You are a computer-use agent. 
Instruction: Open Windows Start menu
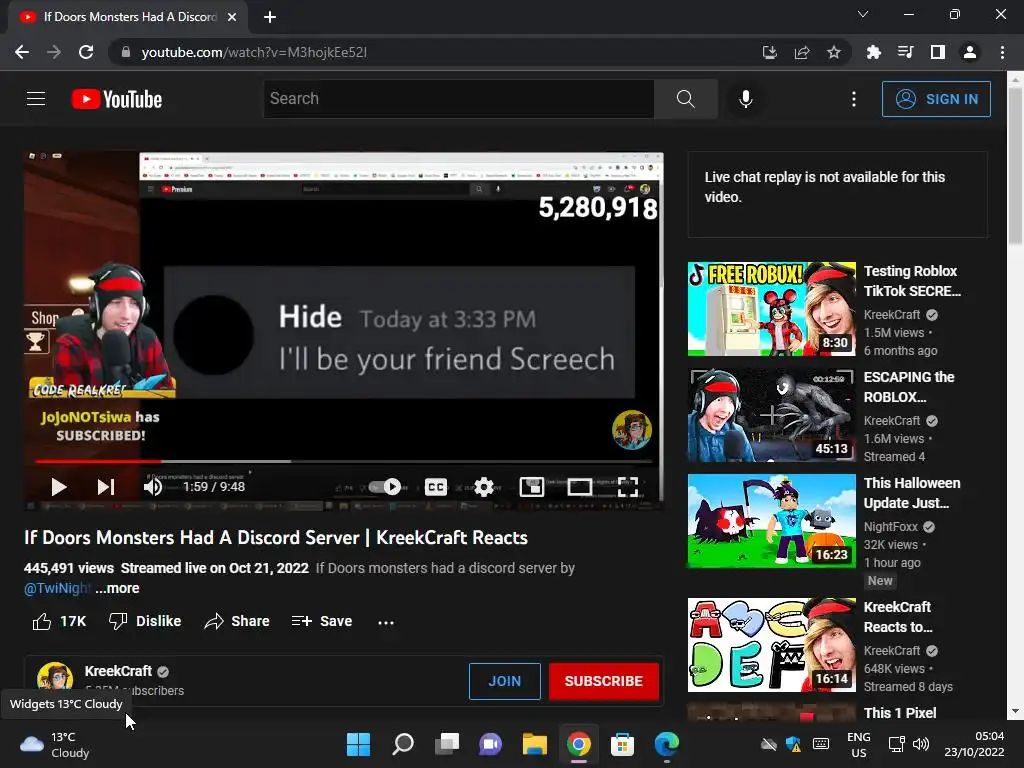pyautogui.click(x=358, y=744)
